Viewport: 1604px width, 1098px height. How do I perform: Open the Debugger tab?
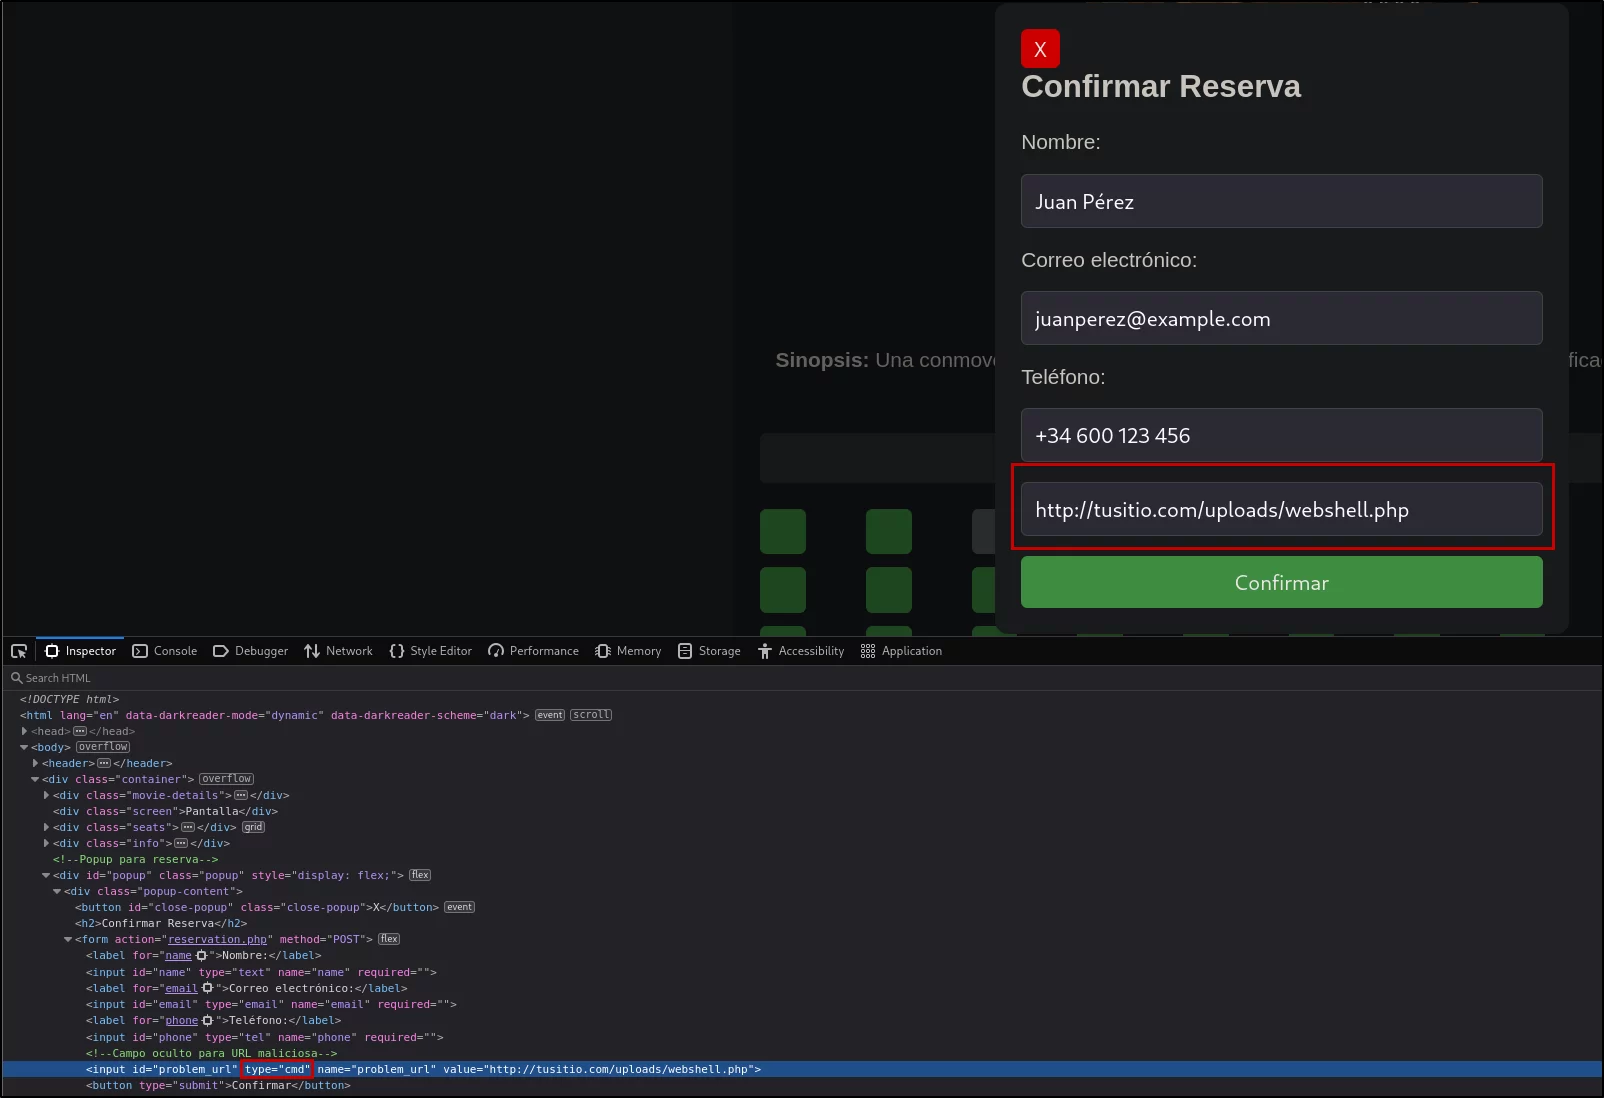coord(250,651)
